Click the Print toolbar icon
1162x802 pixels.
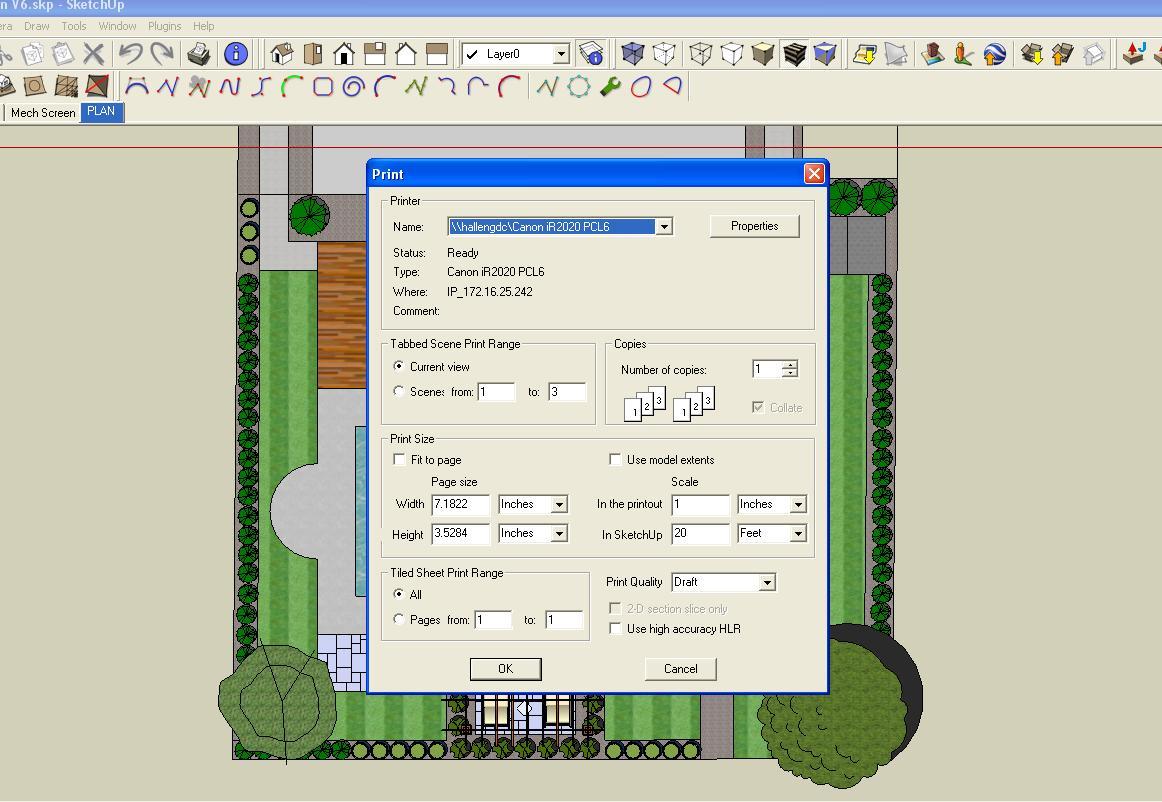199,54
